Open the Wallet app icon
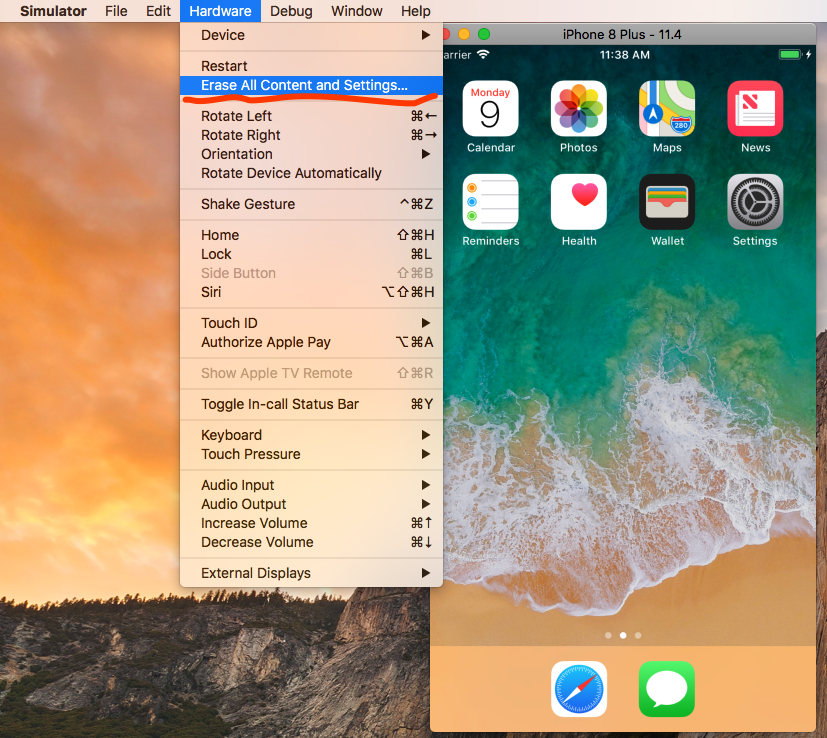 tap(667, 202)
